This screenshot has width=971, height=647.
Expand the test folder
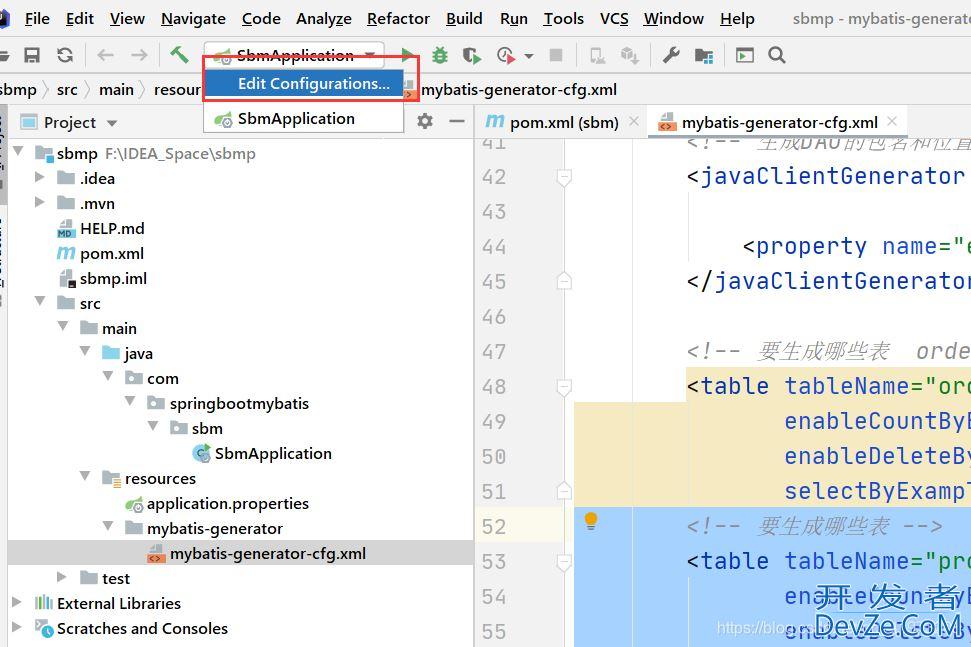point(61,577)
